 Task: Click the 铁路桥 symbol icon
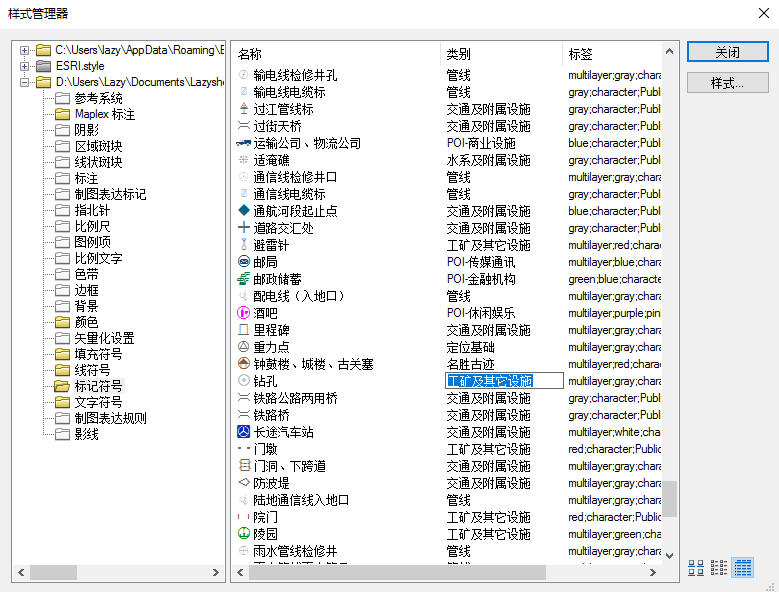(243, 415)
